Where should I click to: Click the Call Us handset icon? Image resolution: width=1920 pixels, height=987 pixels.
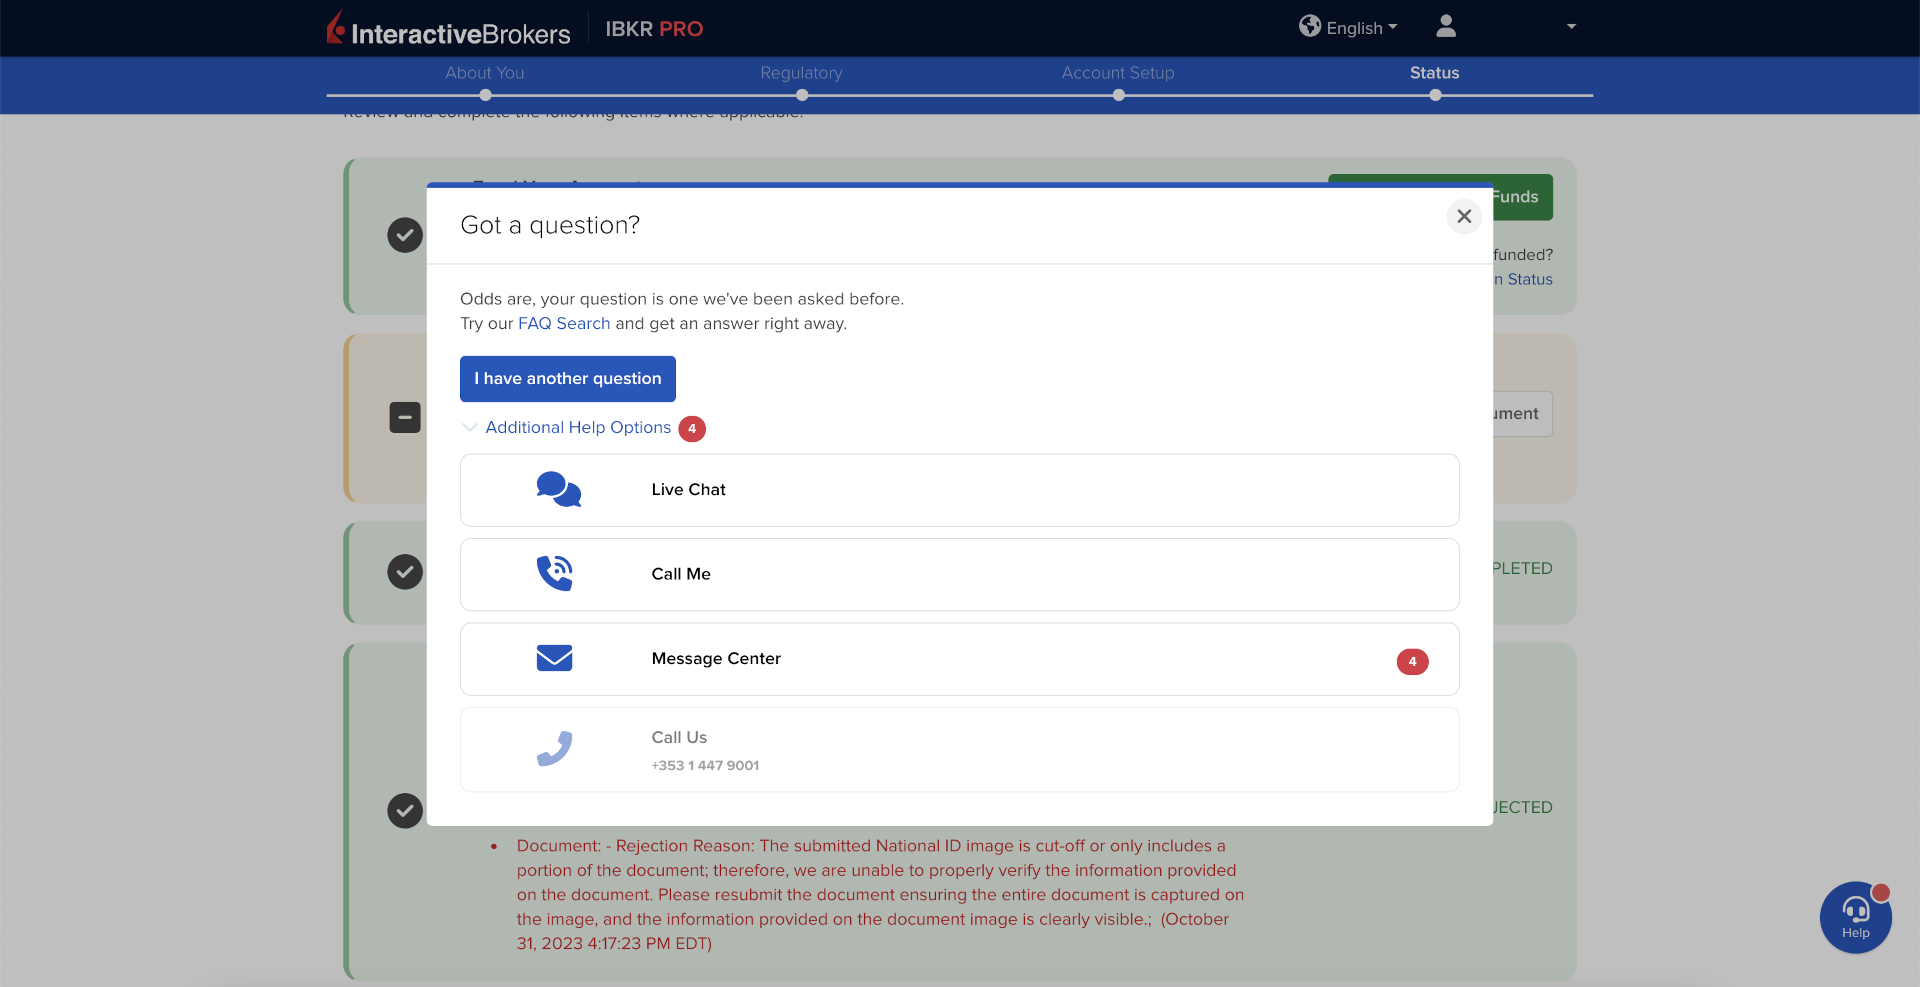point(554,749)
